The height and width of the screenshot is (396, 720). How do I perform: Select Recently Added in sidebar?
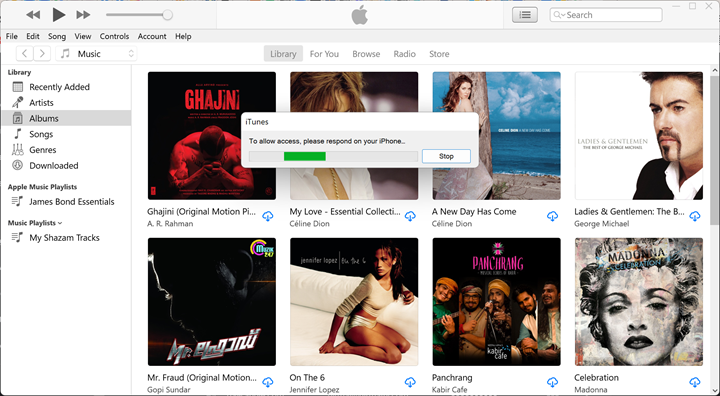(66, 87)
